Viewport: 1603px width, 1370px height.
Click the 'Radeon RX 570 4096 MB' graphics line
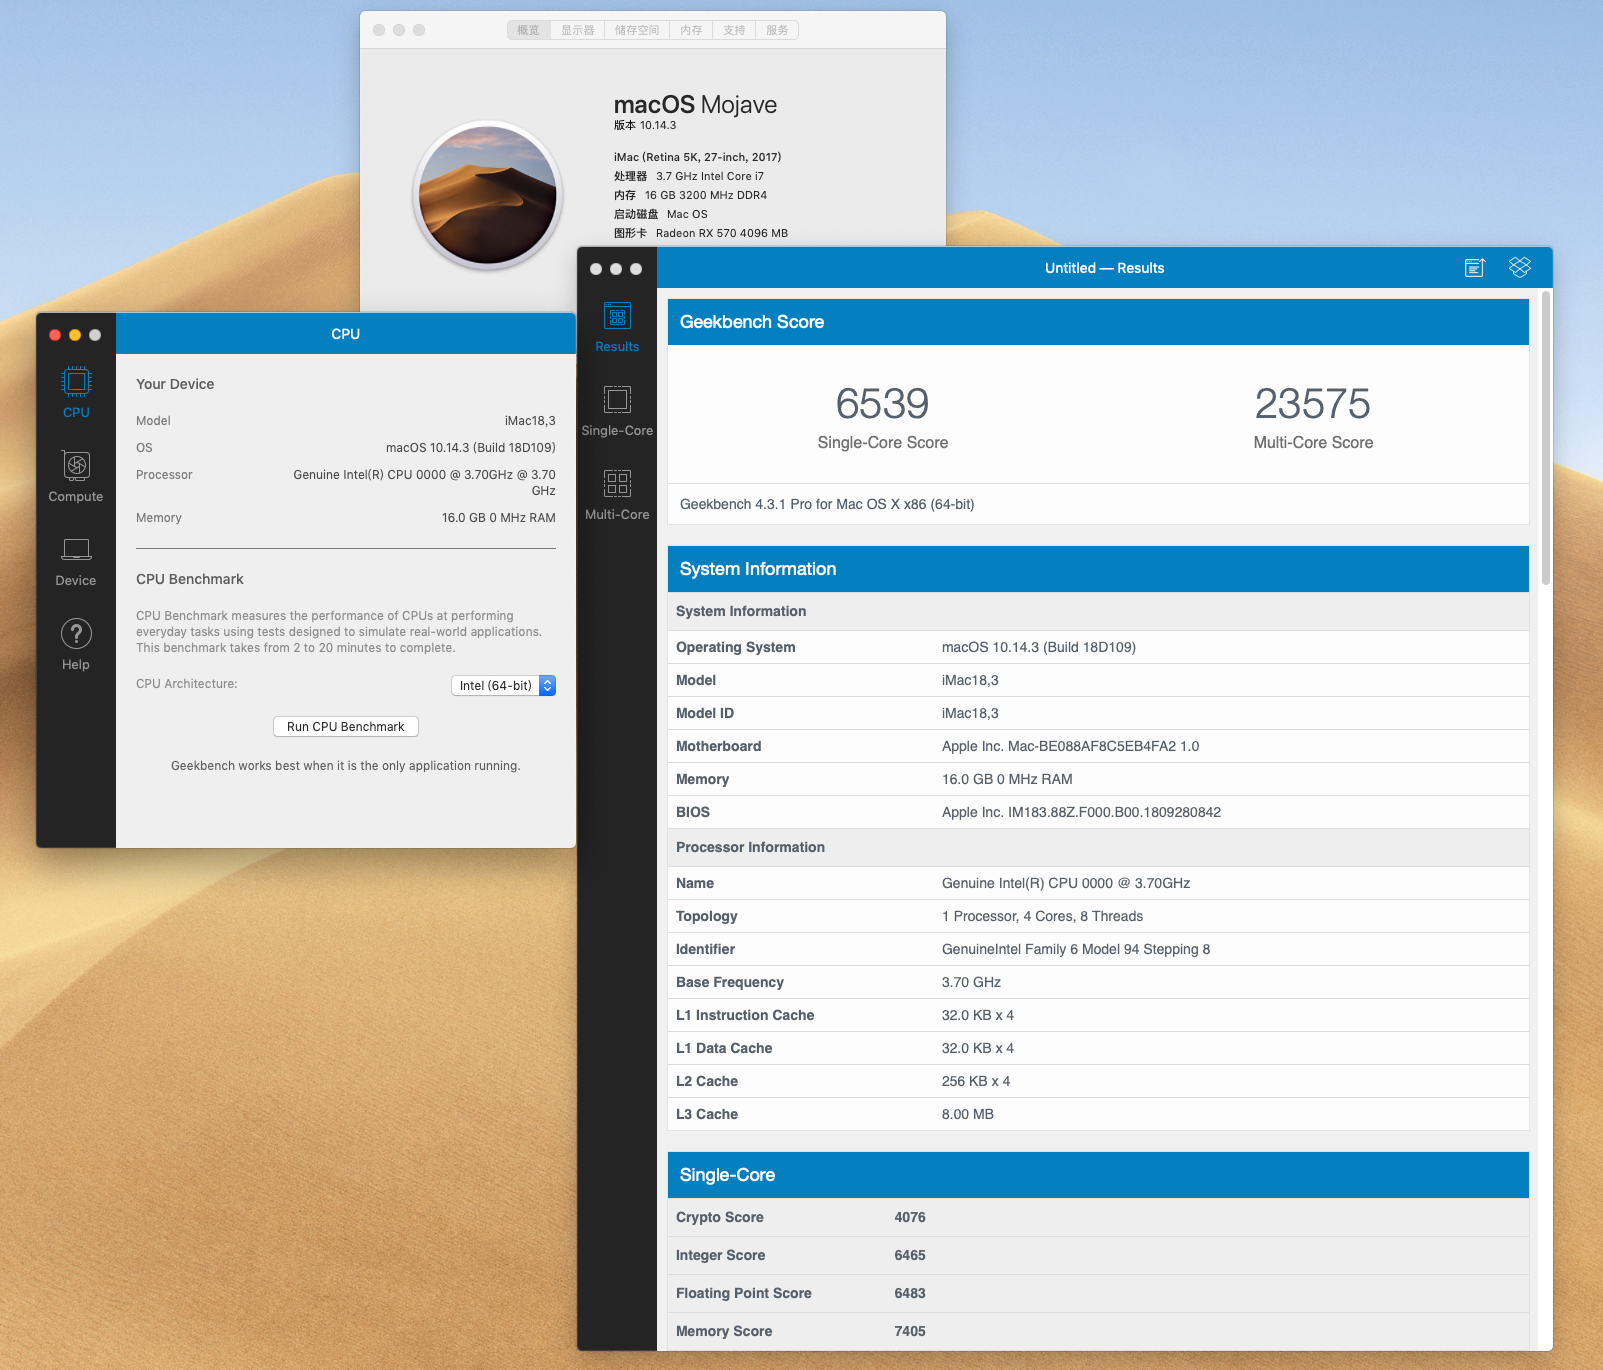pos(701,233)
